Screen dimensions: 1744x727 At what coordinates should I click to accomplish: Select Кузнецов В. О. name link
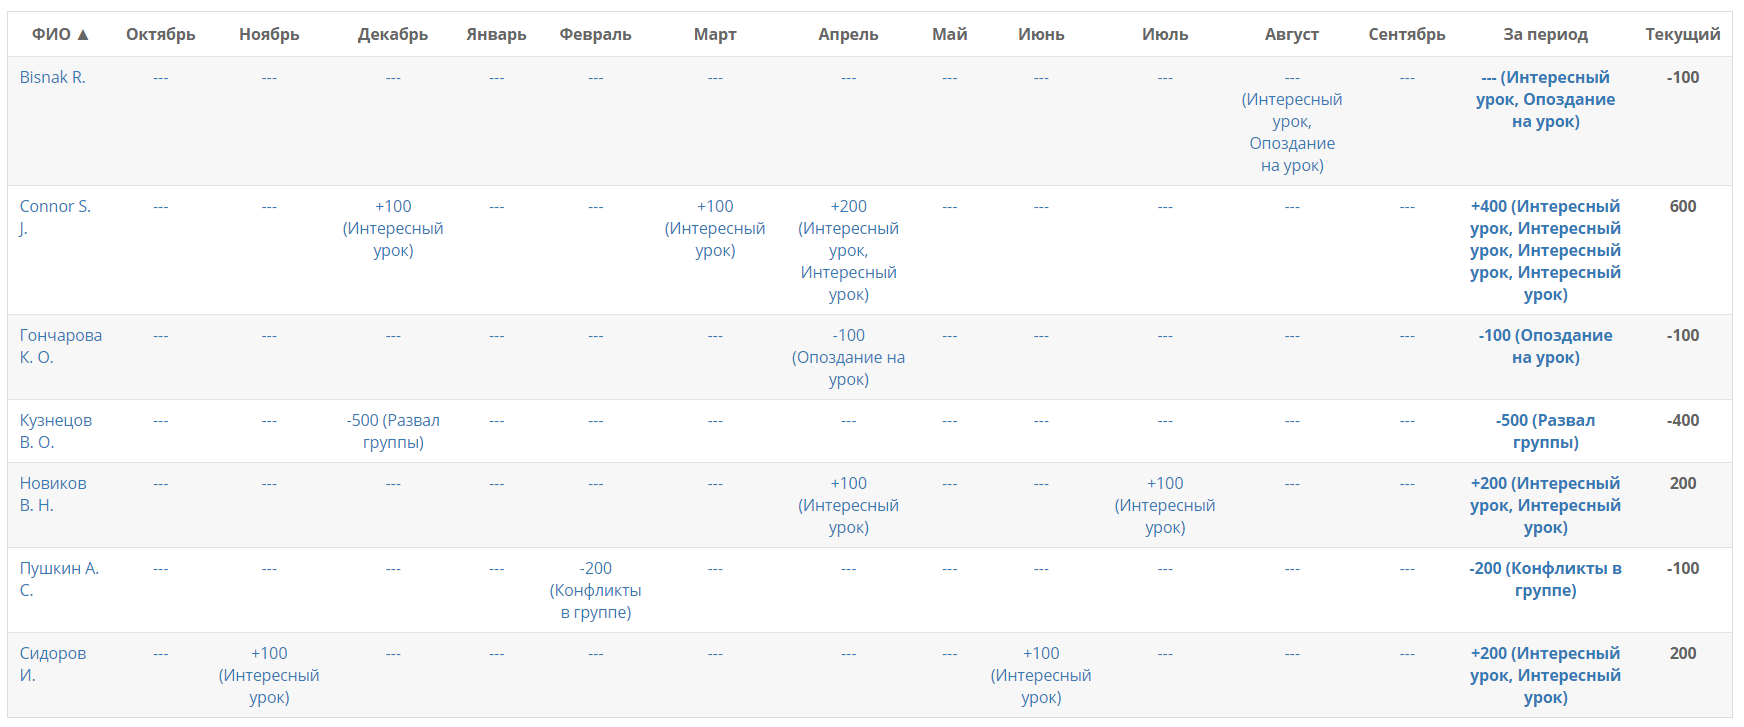click(x=56, y=431)
